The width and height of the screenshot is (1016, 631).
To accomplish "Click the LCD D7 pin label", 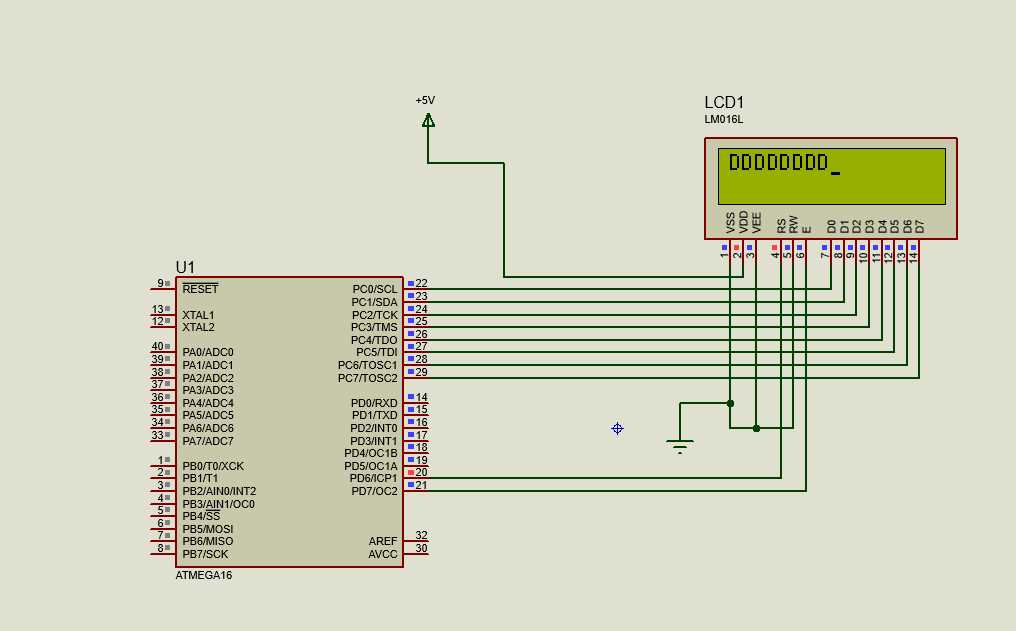I will coord(920,227).
